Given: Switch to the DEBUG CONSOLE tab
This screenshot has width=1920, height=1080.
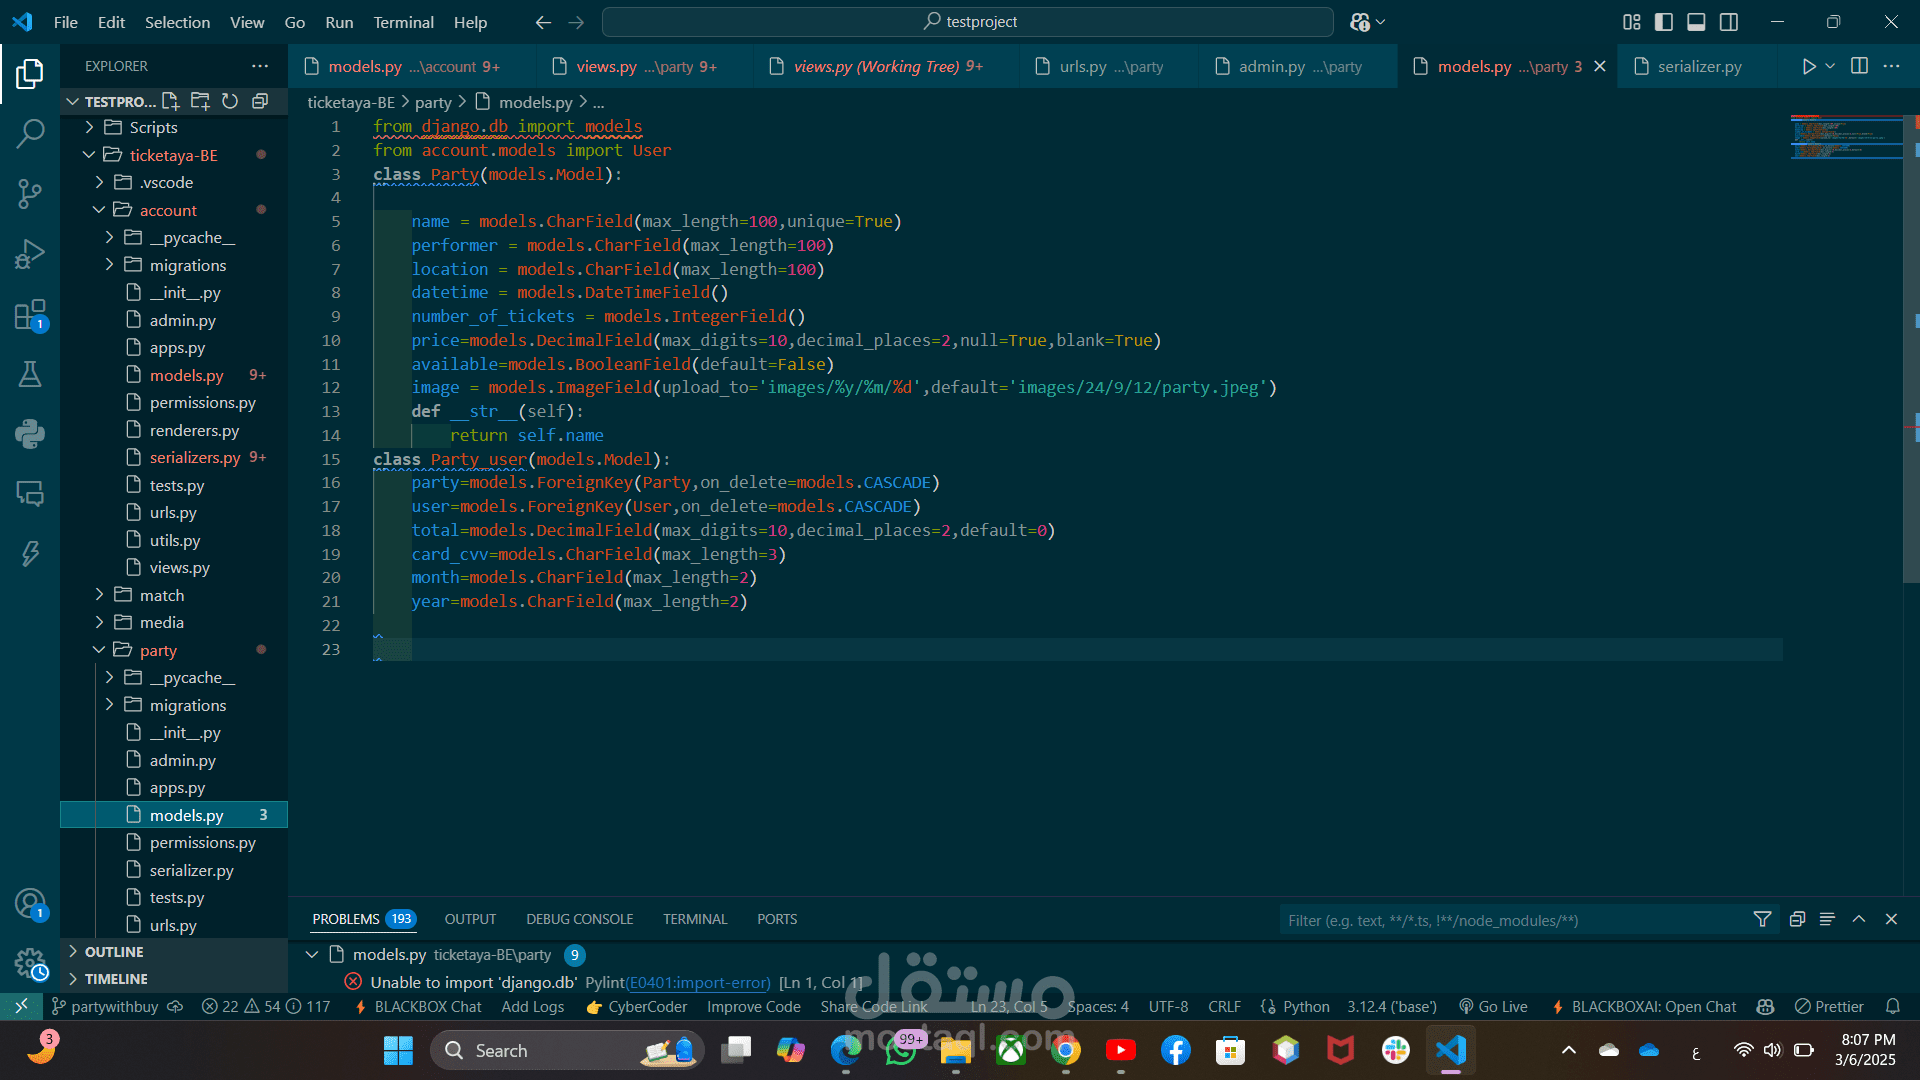Looking at the screenshot, I should [579, 919].
